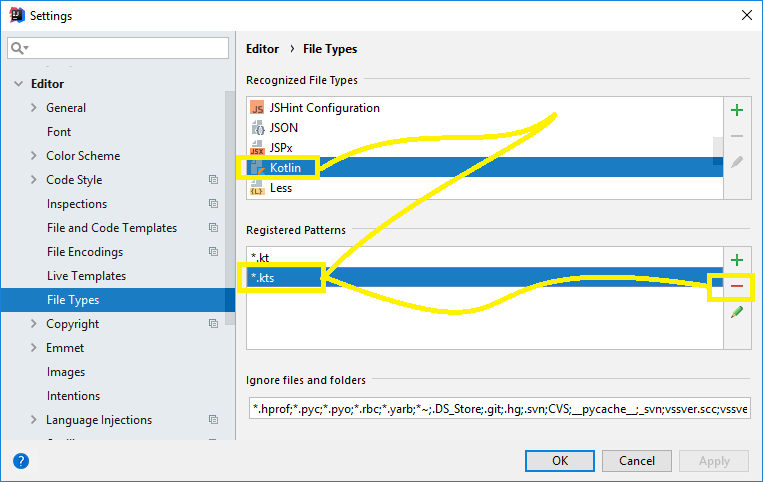Remove the selected recognized file type
The height and width of the screenshot is (482, 763).
tap(737, 136)
